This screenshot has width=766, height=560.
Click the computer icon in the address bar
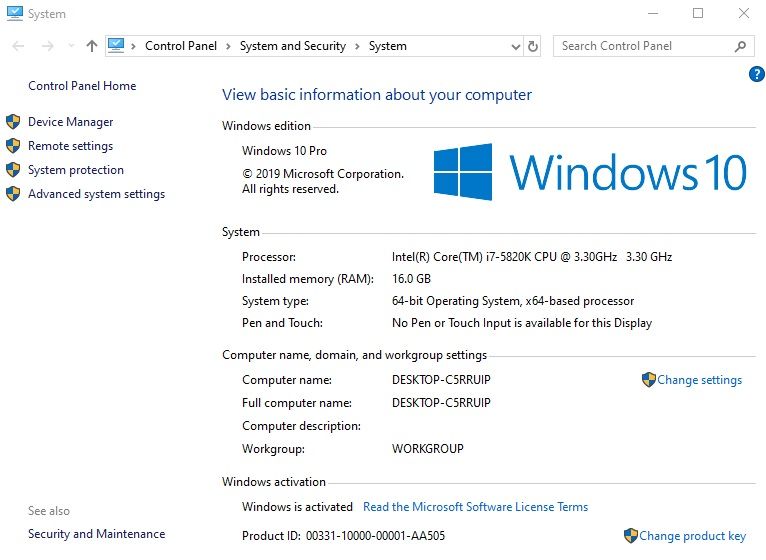coord(116,45)
